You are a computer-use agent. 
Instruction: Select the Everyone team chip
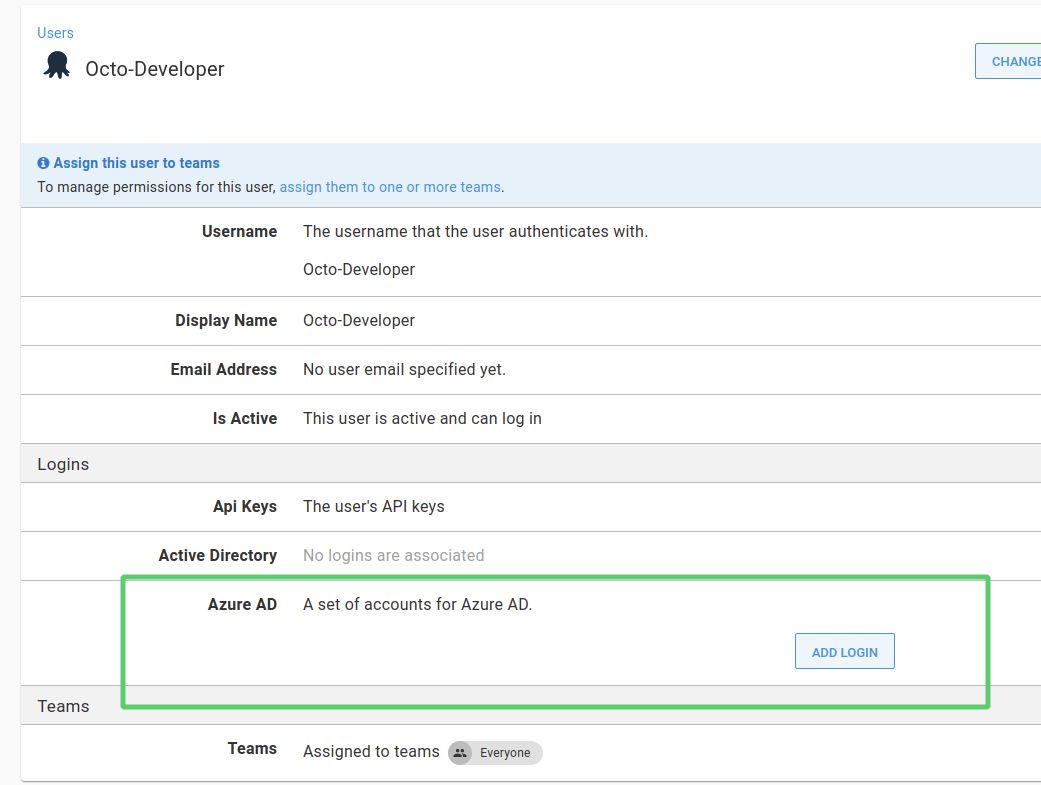(494, 753)
